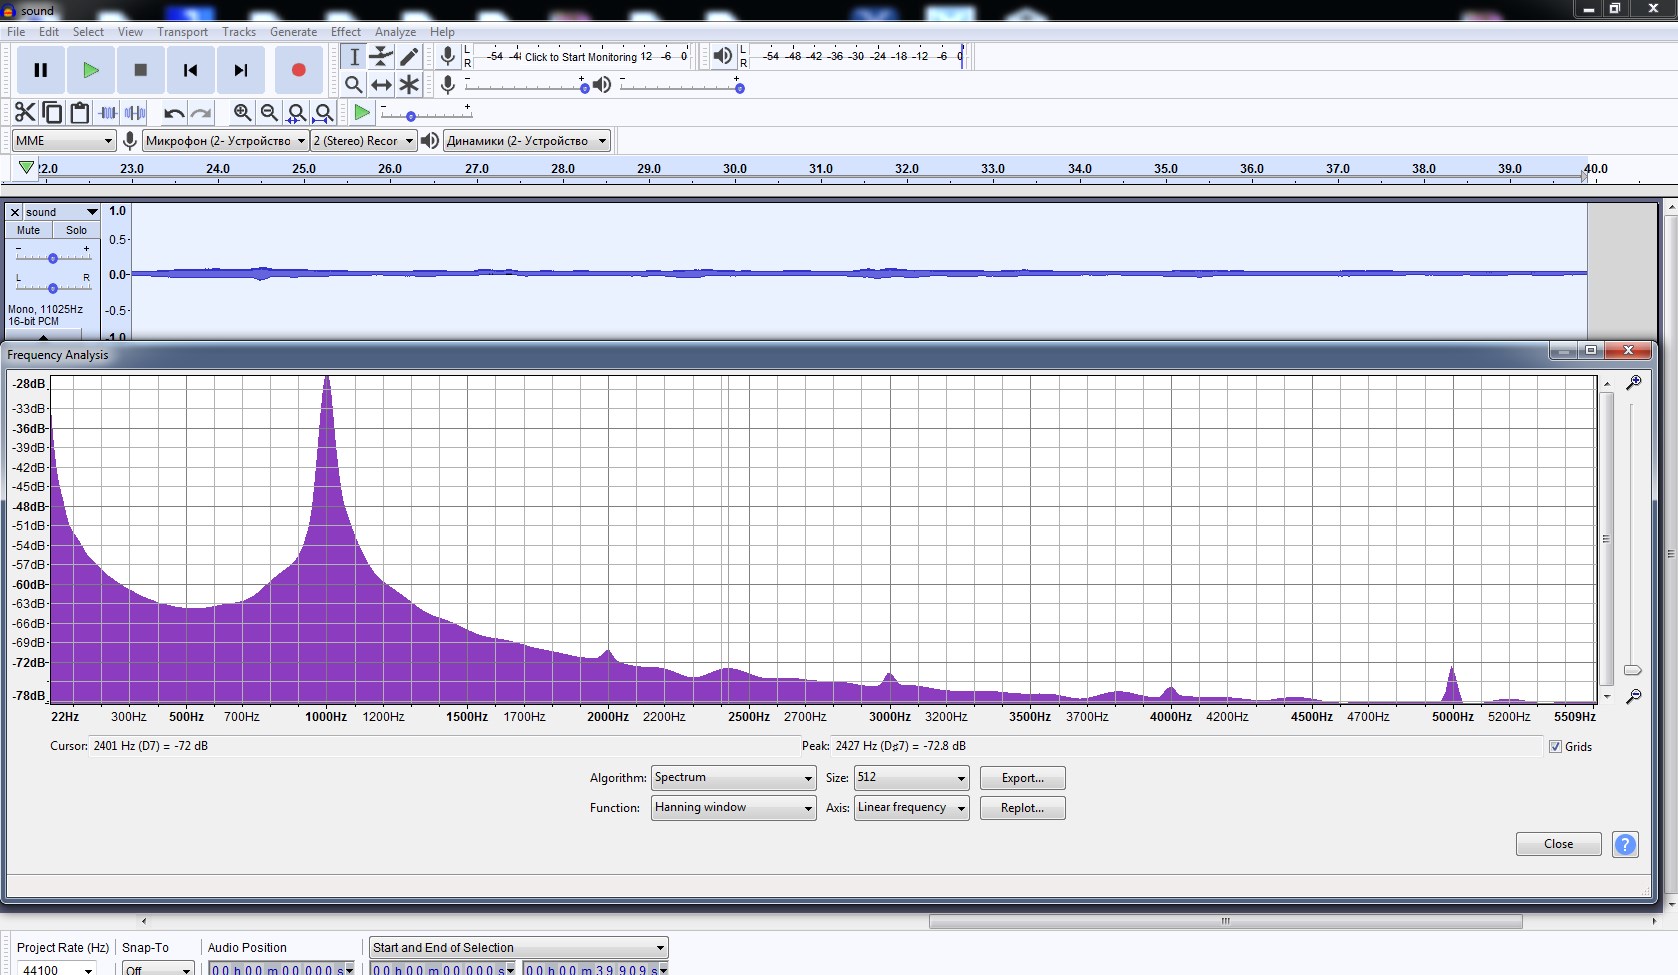Select the Draw pencil tool
The width and height of the screenshot is (1678, 975).
(409, 57)
